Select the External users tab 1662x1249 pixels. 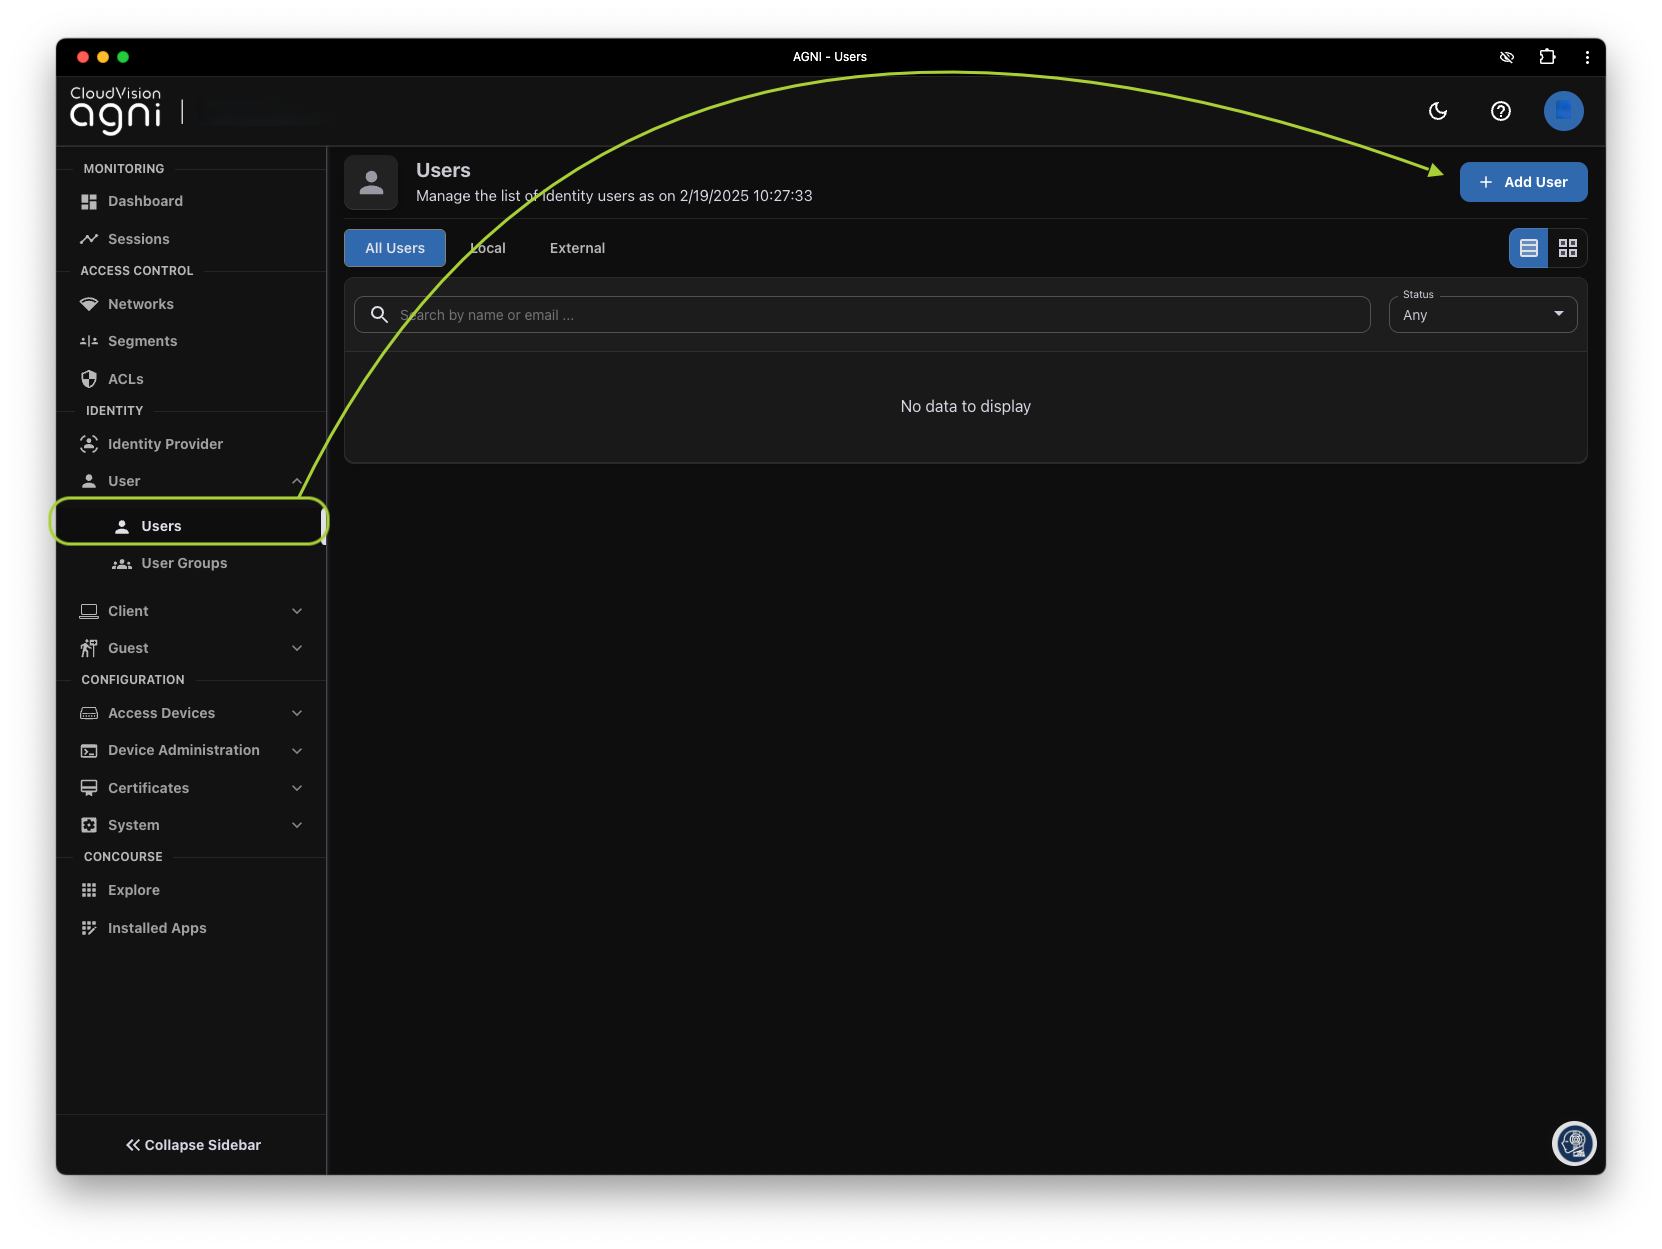click(x=577, y=248)
